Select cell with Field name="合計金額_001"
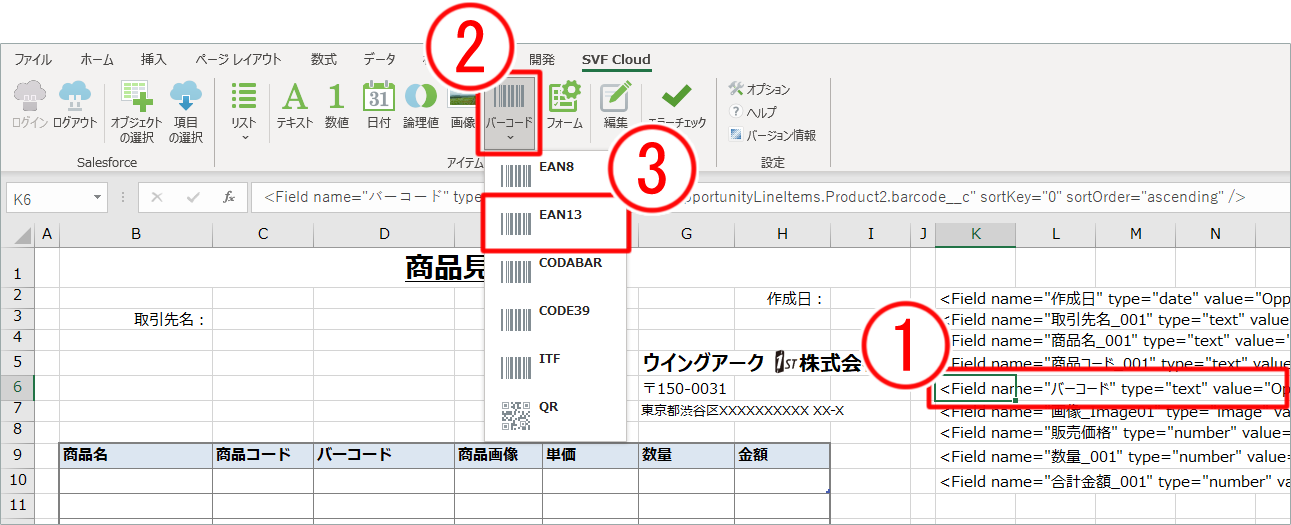Screen dimensions: 1291x525 pyautogui.click(x=1113, y=481)
